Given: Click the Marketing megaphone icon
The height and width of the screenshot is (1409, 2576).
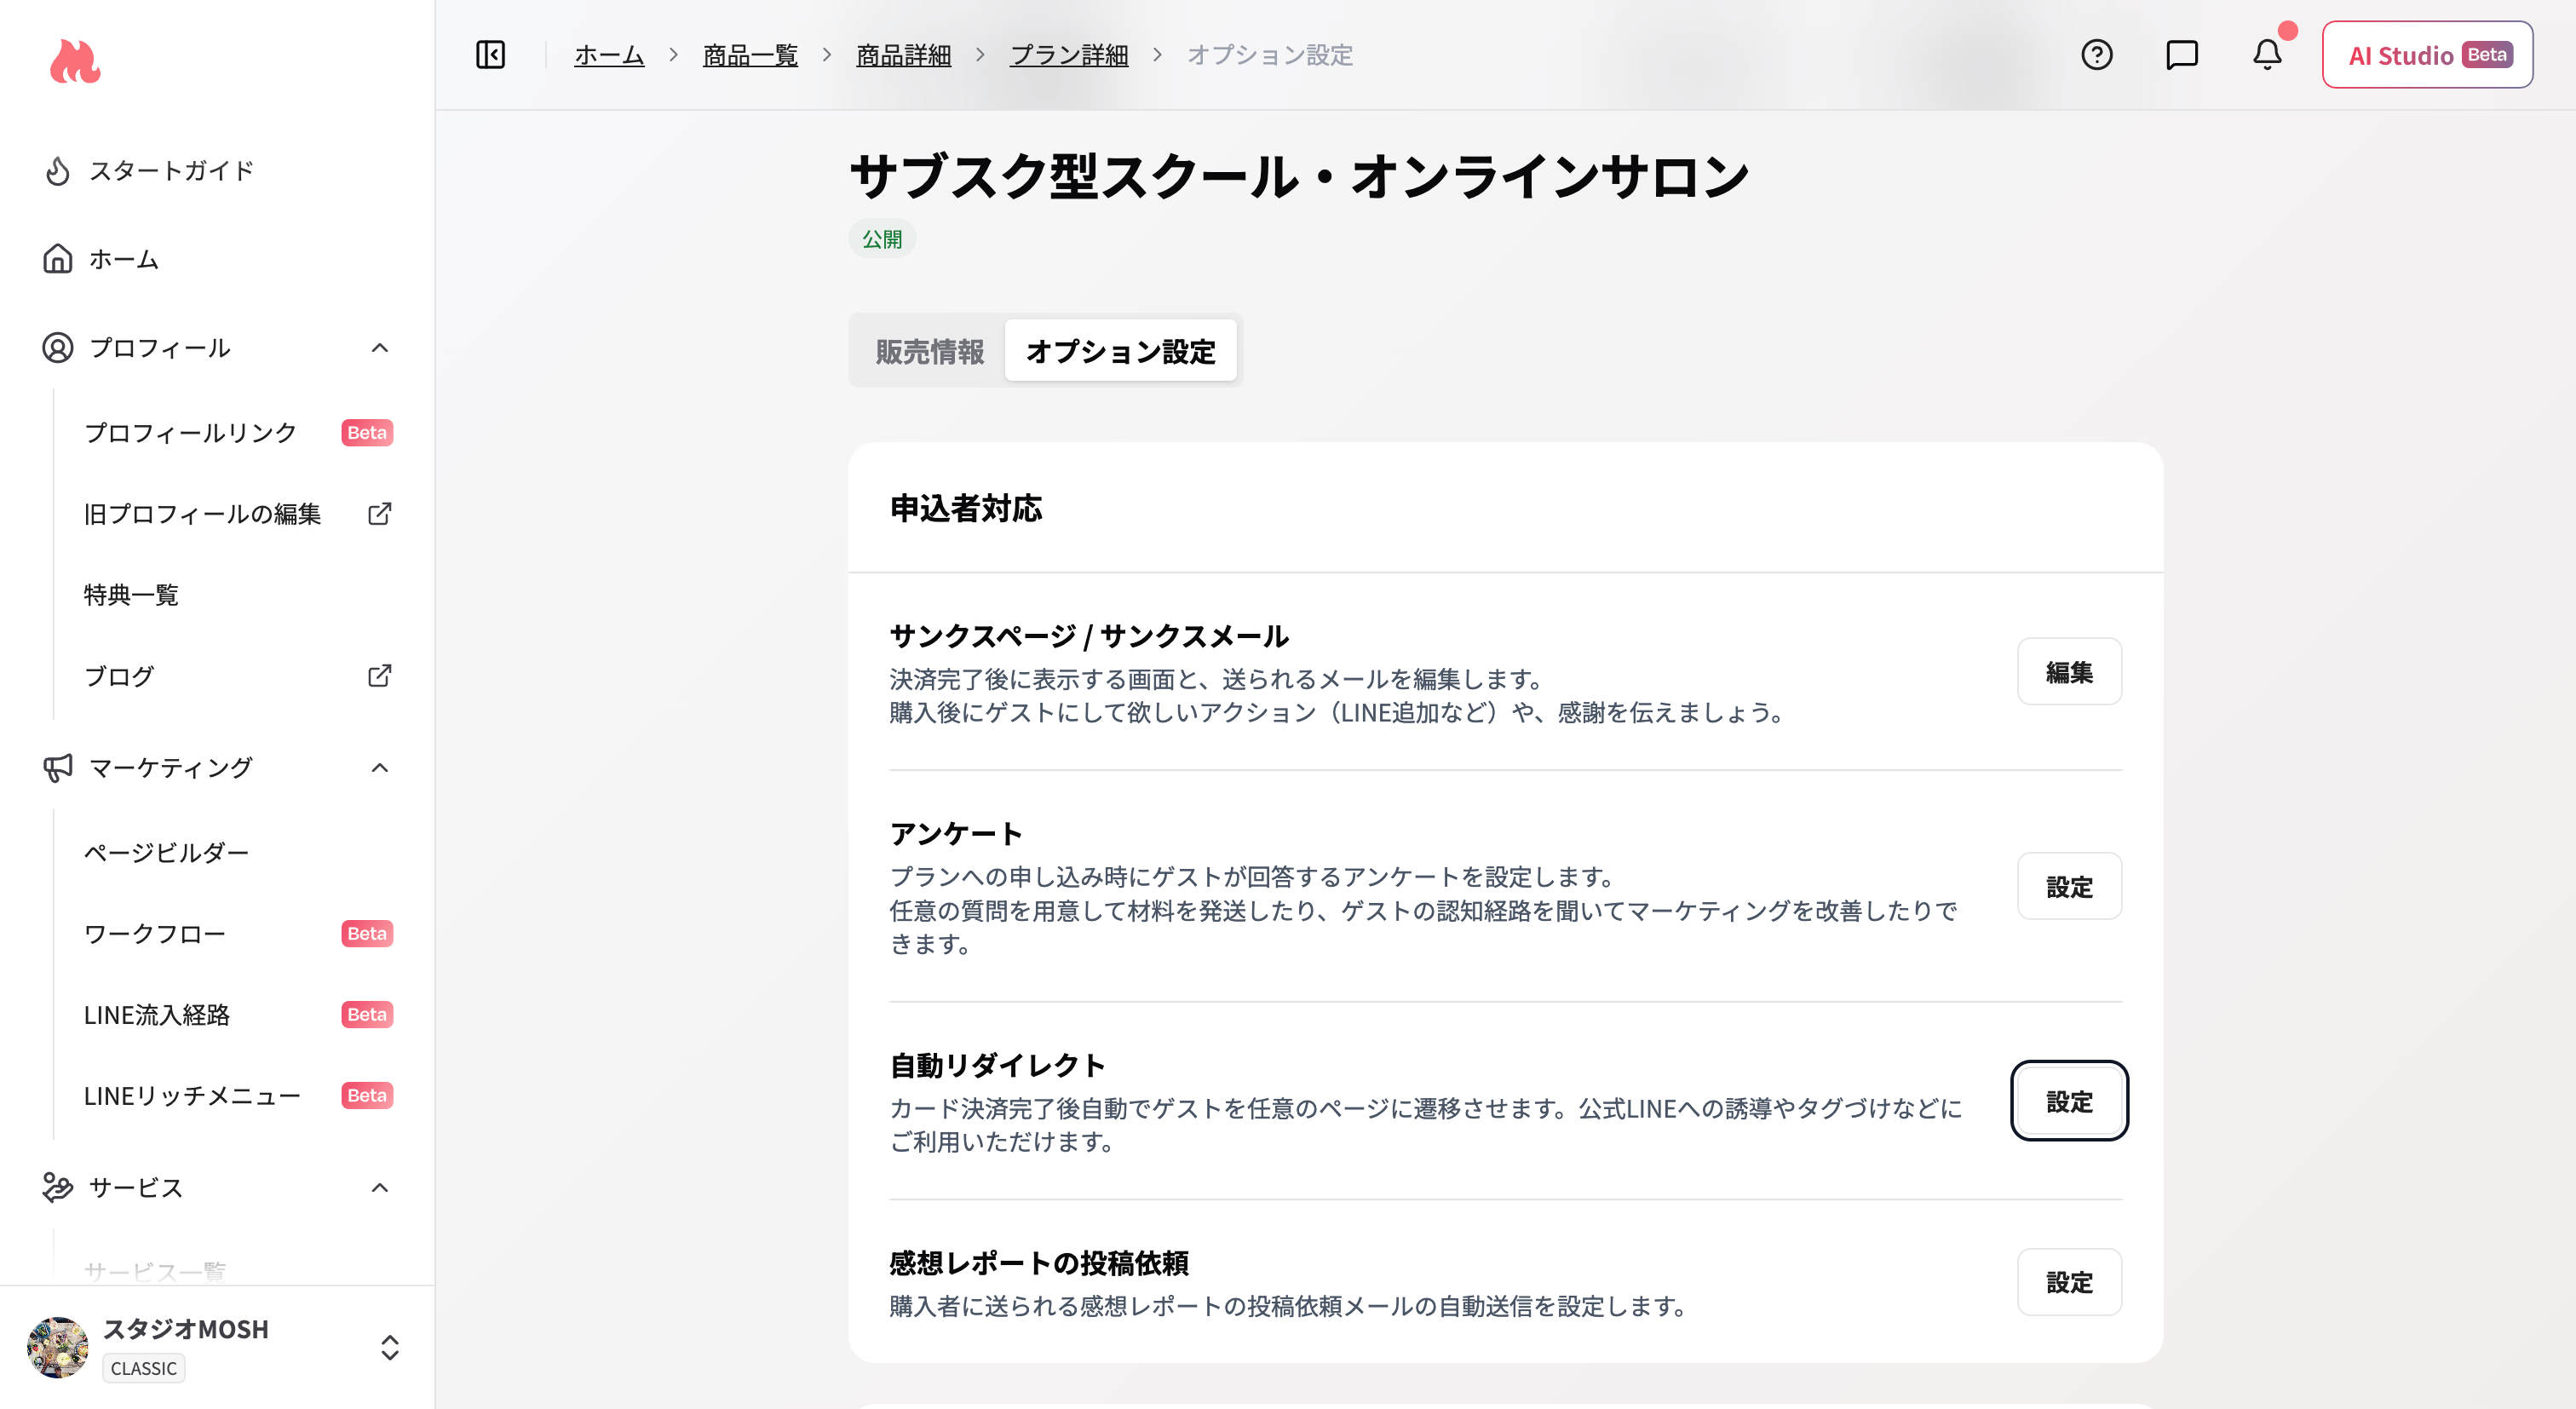Looking at the screenshot, I should tap(58, 767).
